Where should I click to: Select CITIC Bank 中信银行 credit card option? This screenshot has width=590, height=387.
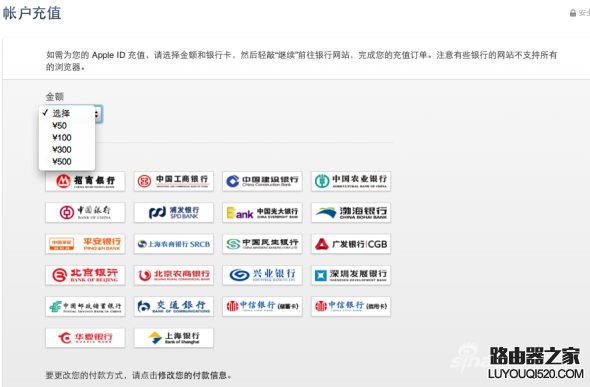[x=351, y=307]
